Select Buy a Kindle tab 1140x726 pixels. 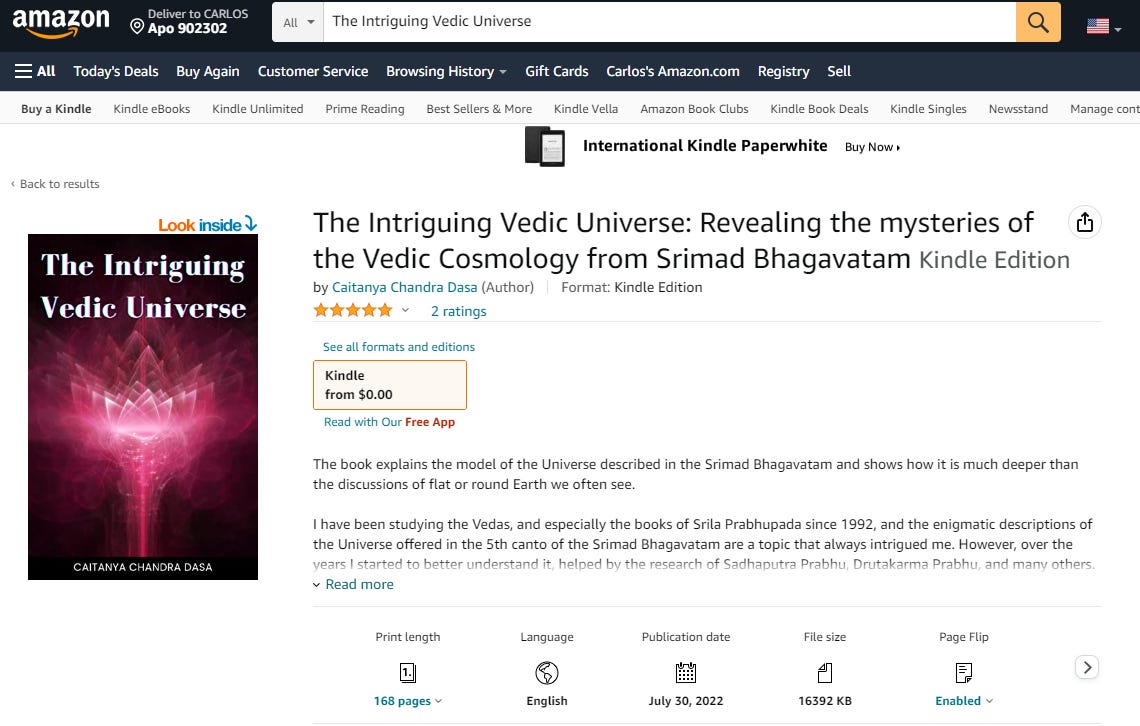click(x=56, y=109)
